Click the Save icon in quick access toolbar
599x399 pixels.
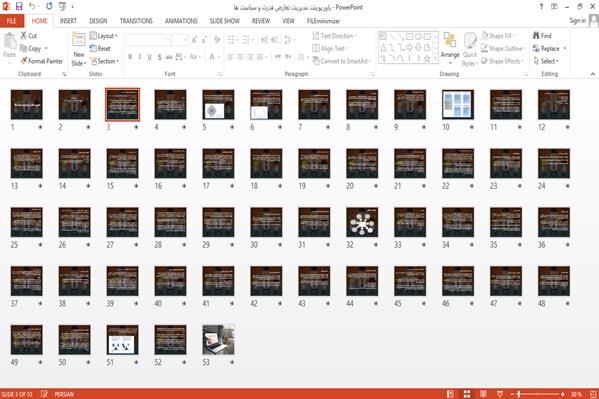click(x=19, y=6)
